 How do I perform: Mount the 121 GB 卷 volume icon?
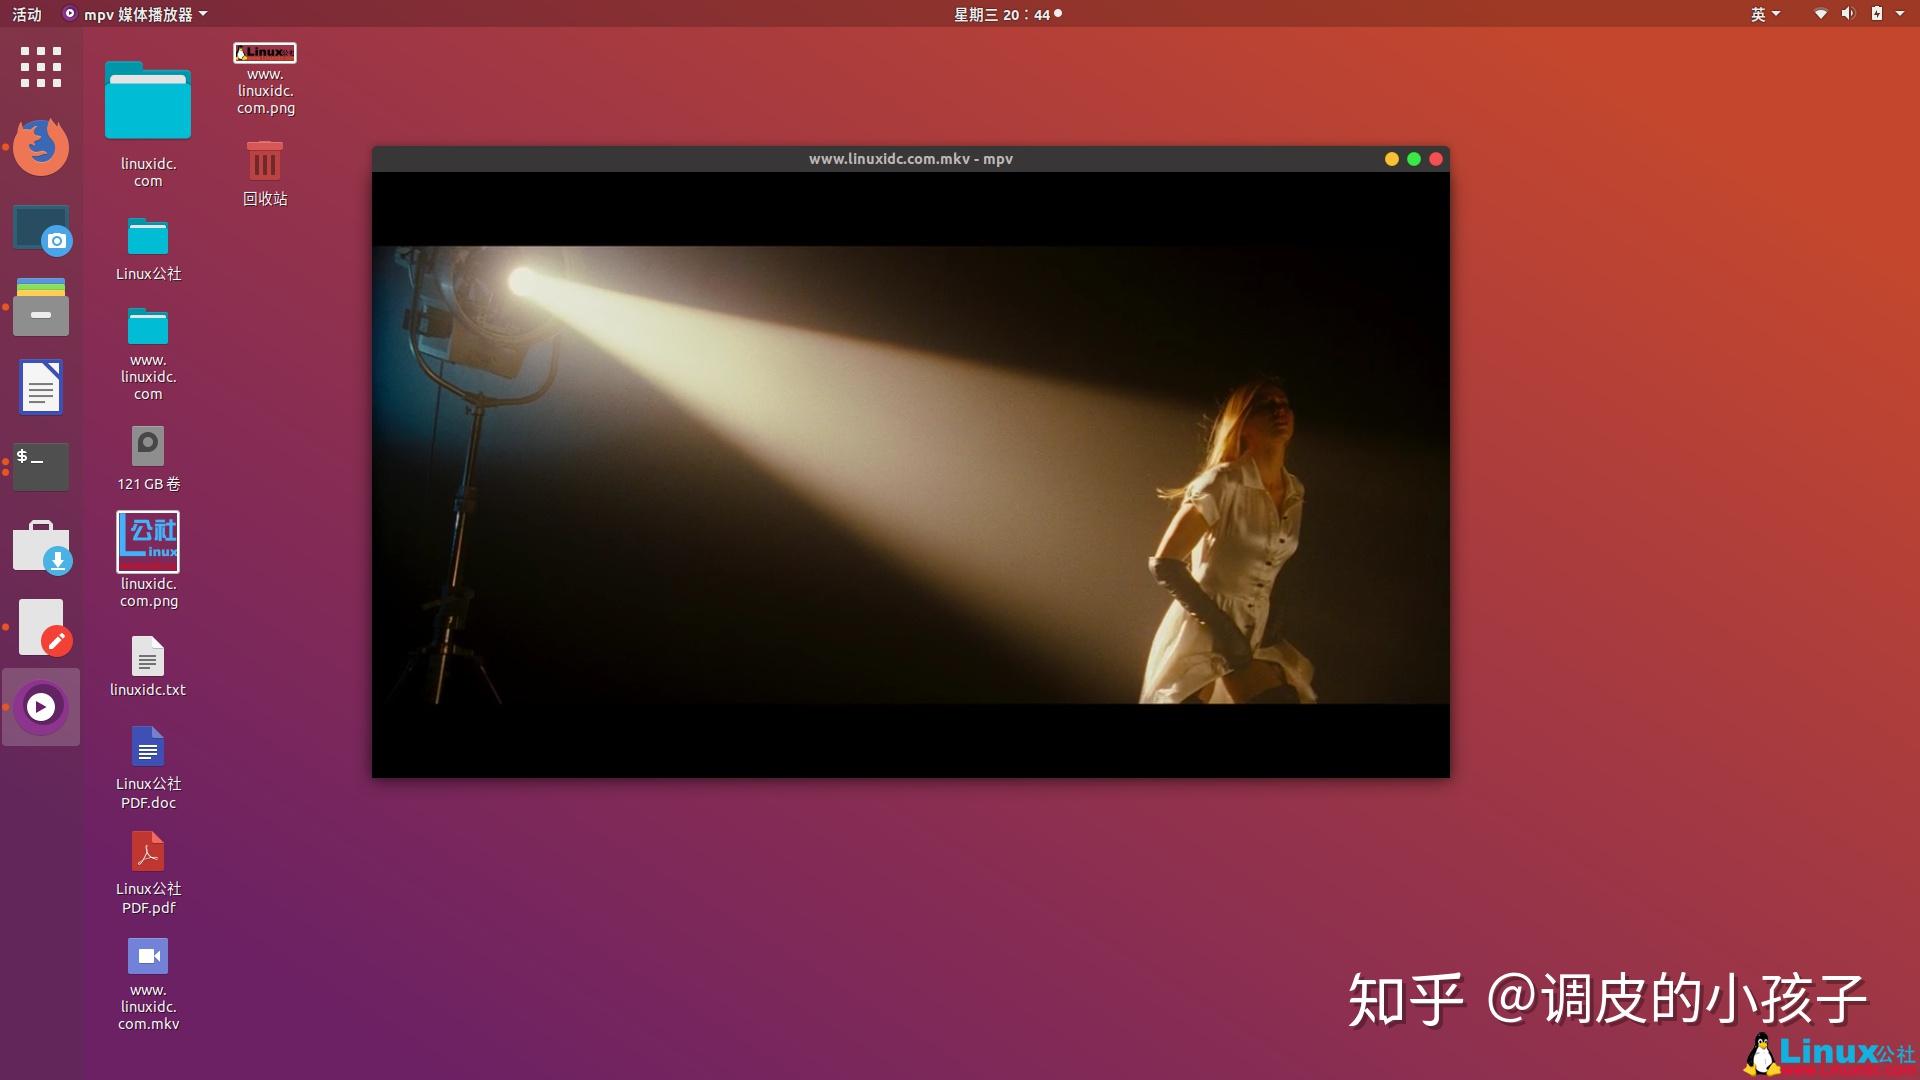[146, 445]
